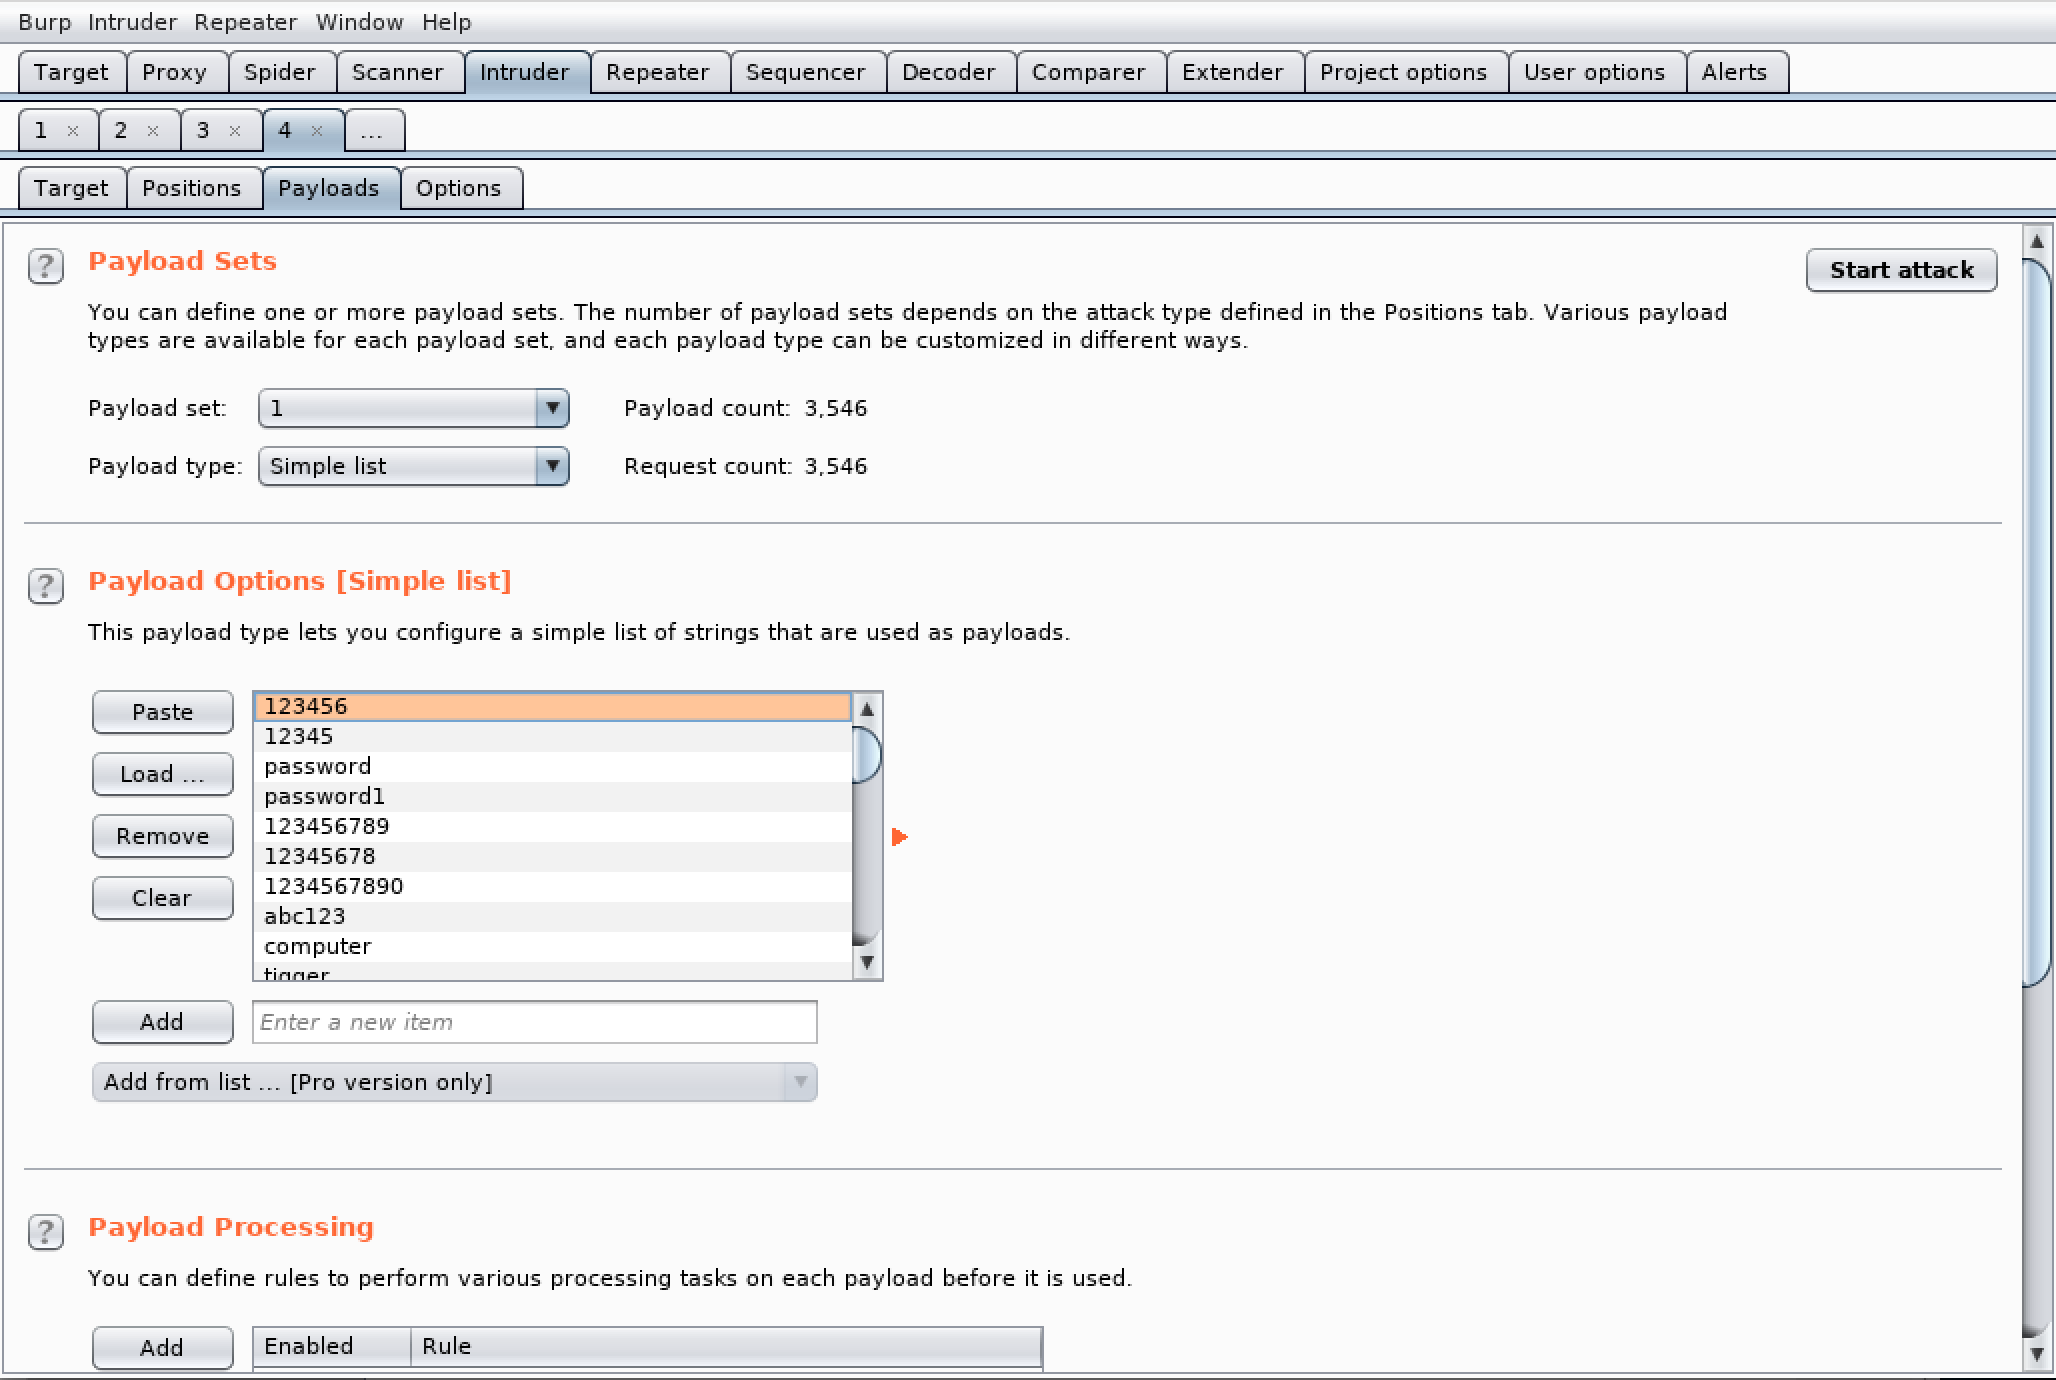Viewport: 2056px width, 1380px height.
Task: Click the Paste button
Action: [x=163, y=712]
